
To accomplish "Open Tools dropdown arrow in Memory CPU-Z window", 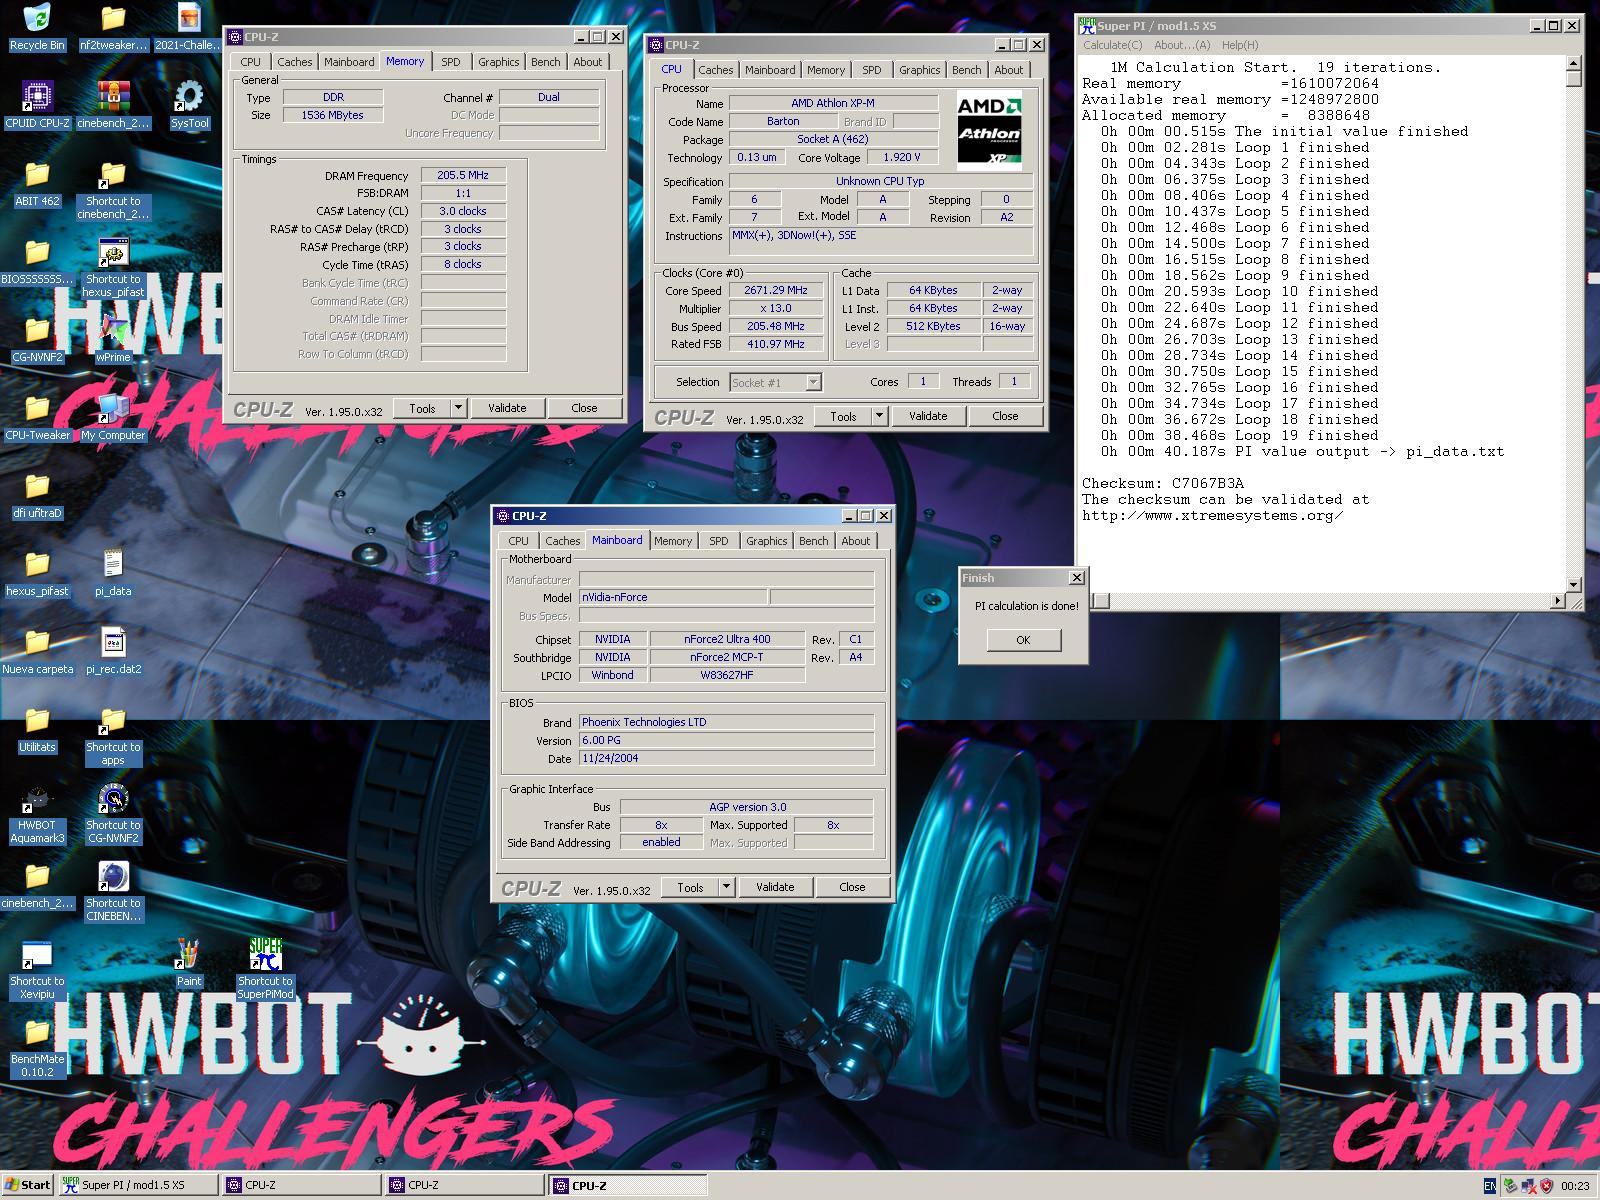I will tap(458, 408).
